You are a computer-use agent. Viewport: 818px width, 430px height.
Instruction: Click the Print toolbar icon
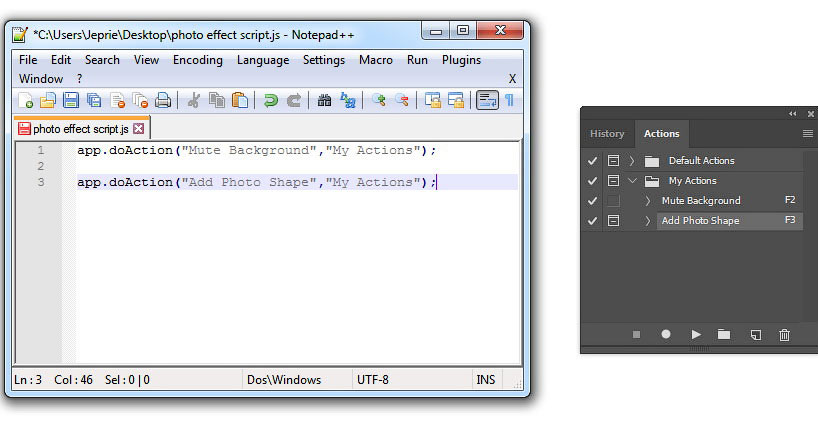163,100
